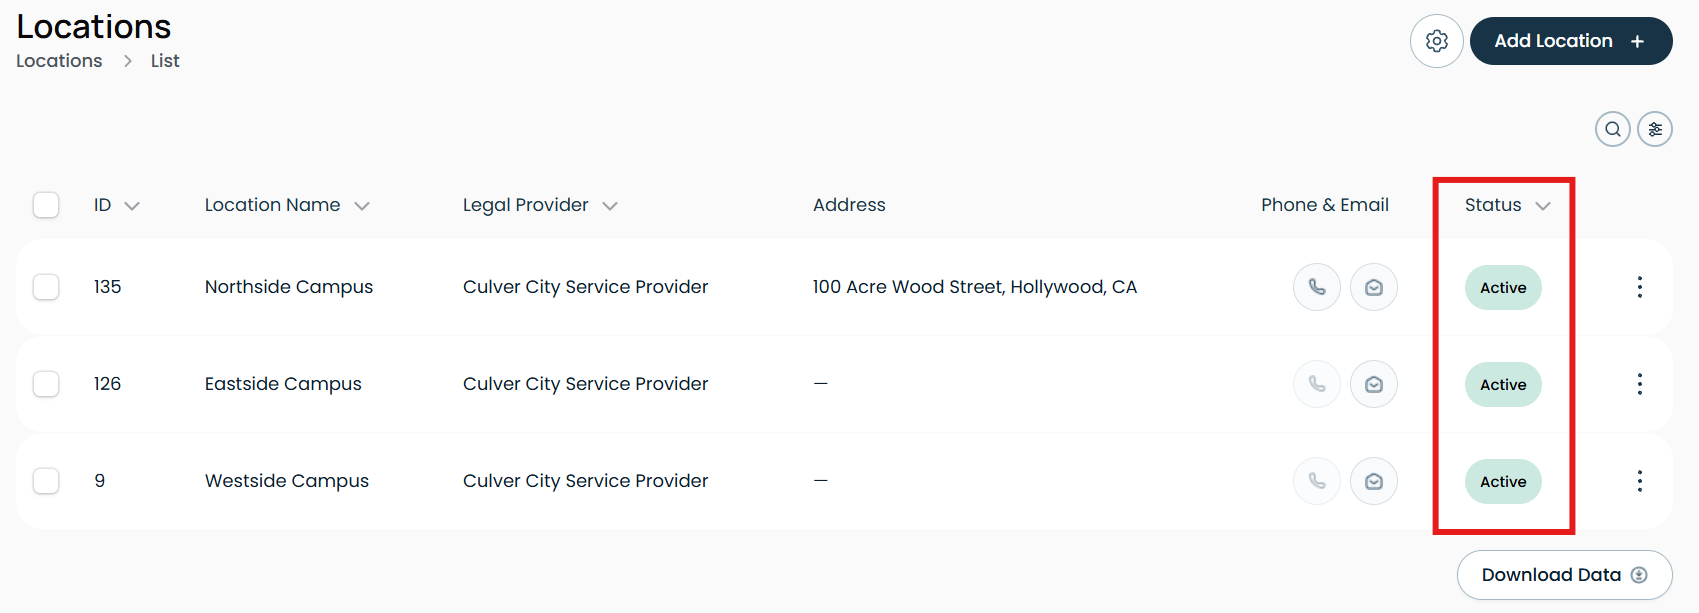Click Westside Campus phone icon
The image size is (1699, 613).
(x=1317, y=481)
